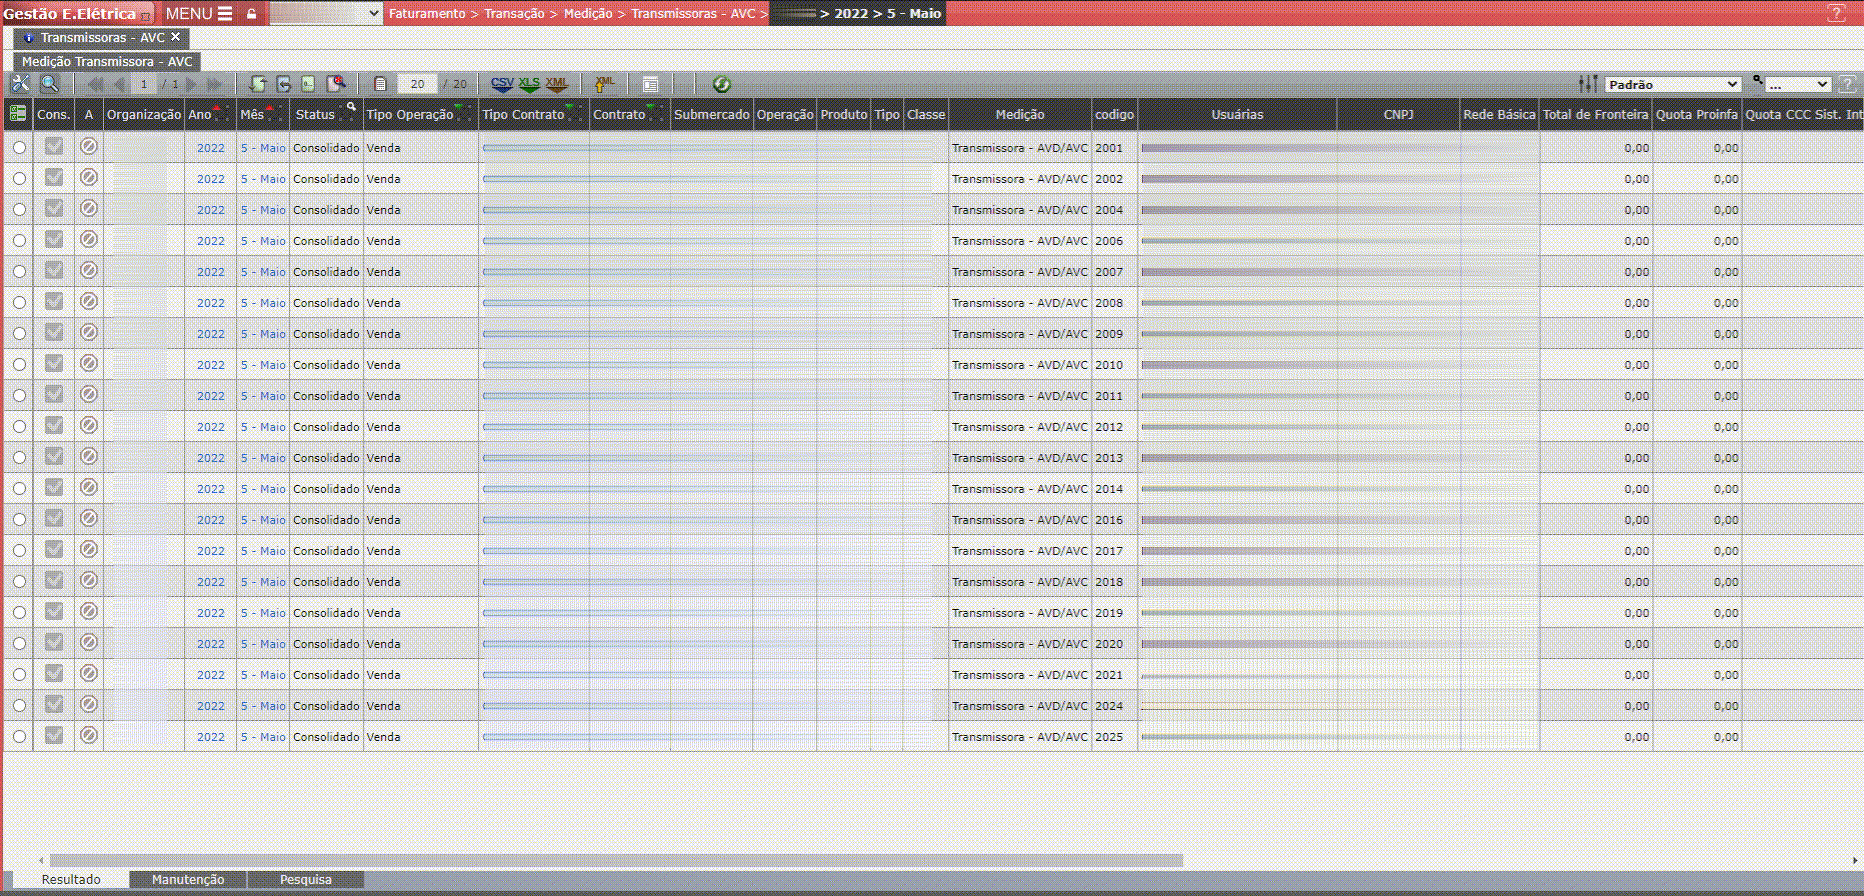Export the grid as CSV
This screenshot has height=896, width=1864.
[x=502, y=84]
